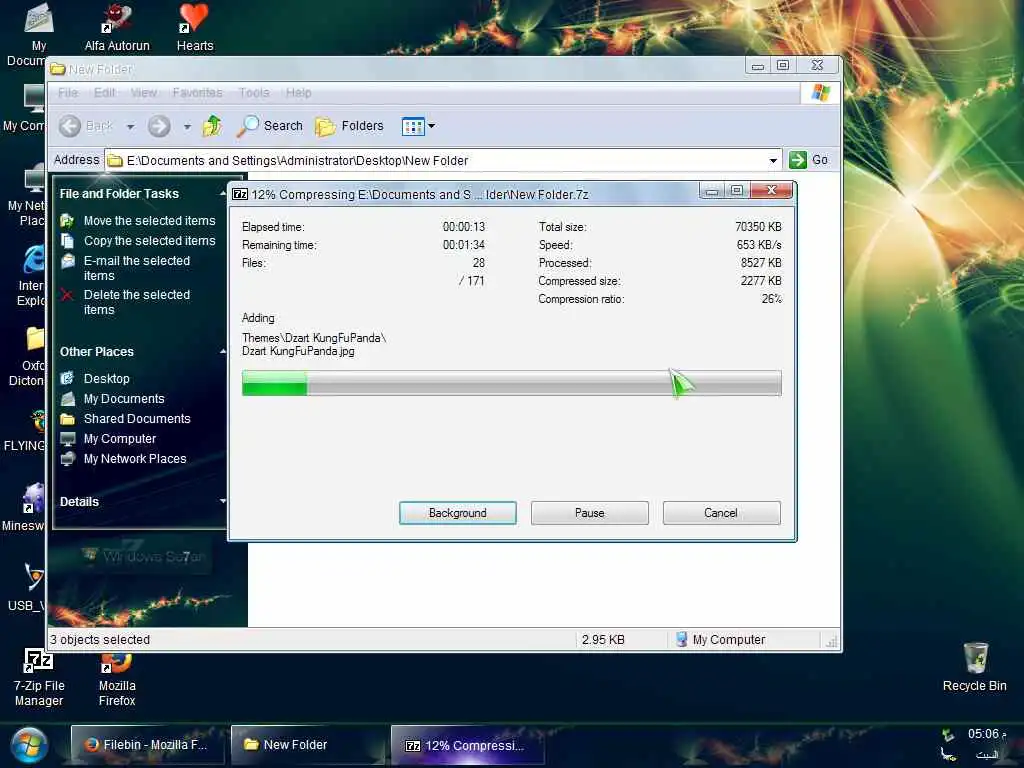The height and width of the screenshot is (768, 1024).
Task: Click the red Delete X icon
Action: coord(67,295)
